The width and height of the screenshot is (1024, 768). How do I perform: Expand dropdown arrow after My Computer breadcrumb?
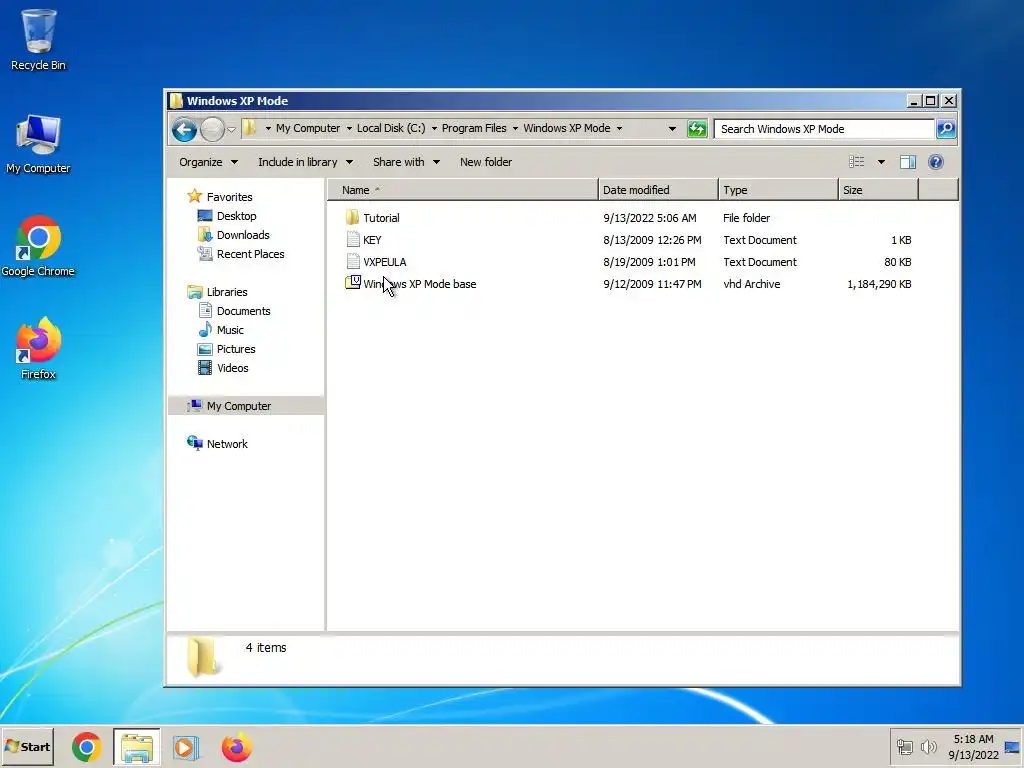(x=349, y=129)
